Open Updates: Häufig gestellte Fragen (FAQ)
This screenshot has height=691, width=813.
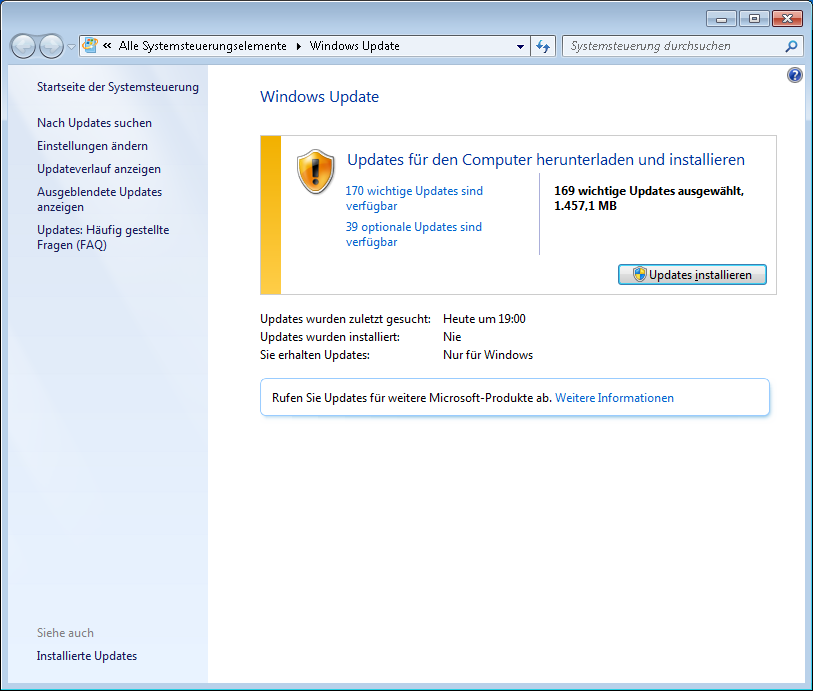tap(103, 237)
